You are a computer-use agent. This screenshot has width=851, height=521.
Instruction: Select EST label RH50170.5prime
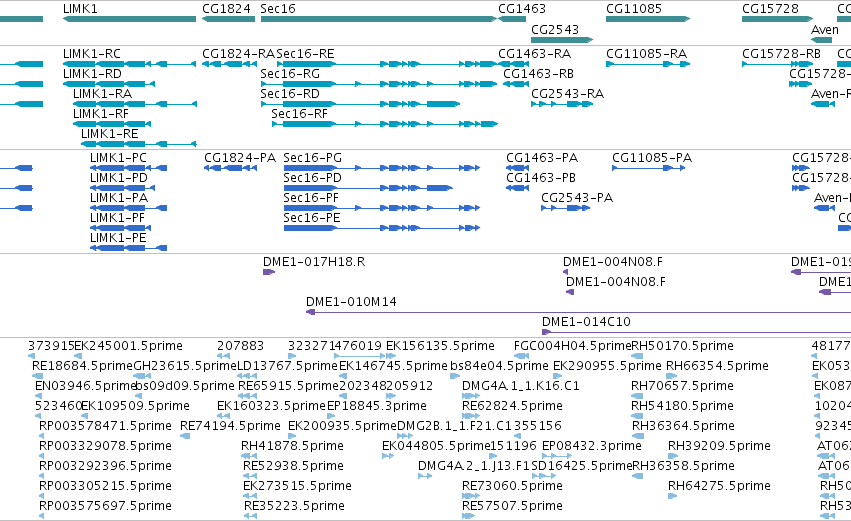(683, 346)
